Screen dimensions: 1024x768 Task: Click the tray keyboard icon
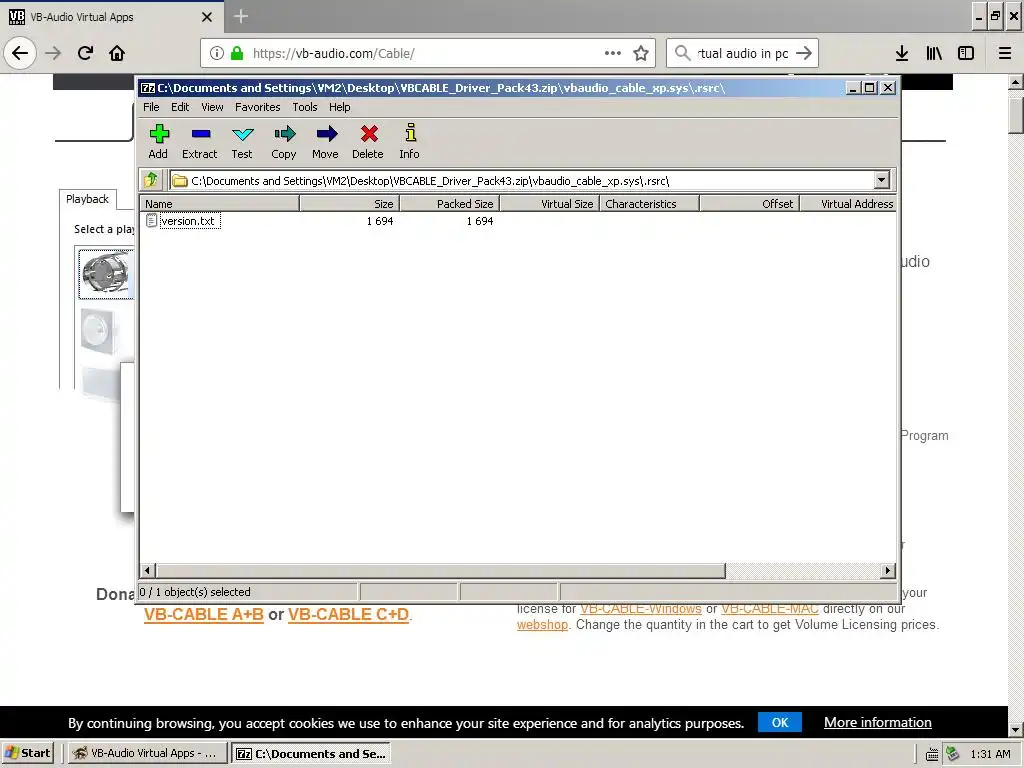click(933, 754)
